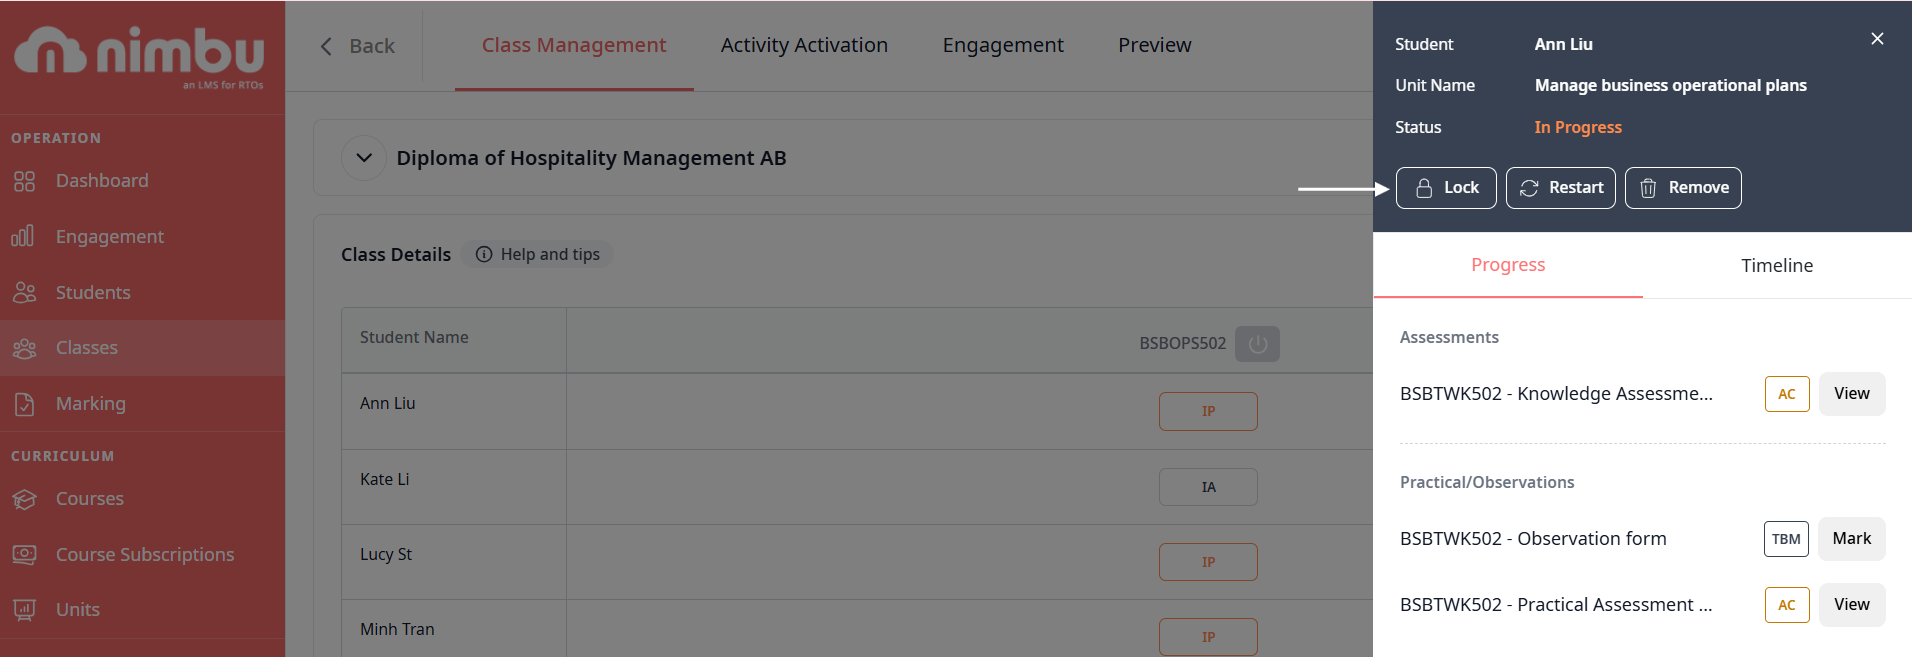Open the Timeline tab
The width and height of the screenshot is (1912, 657).
click(x=1776, y=265)
